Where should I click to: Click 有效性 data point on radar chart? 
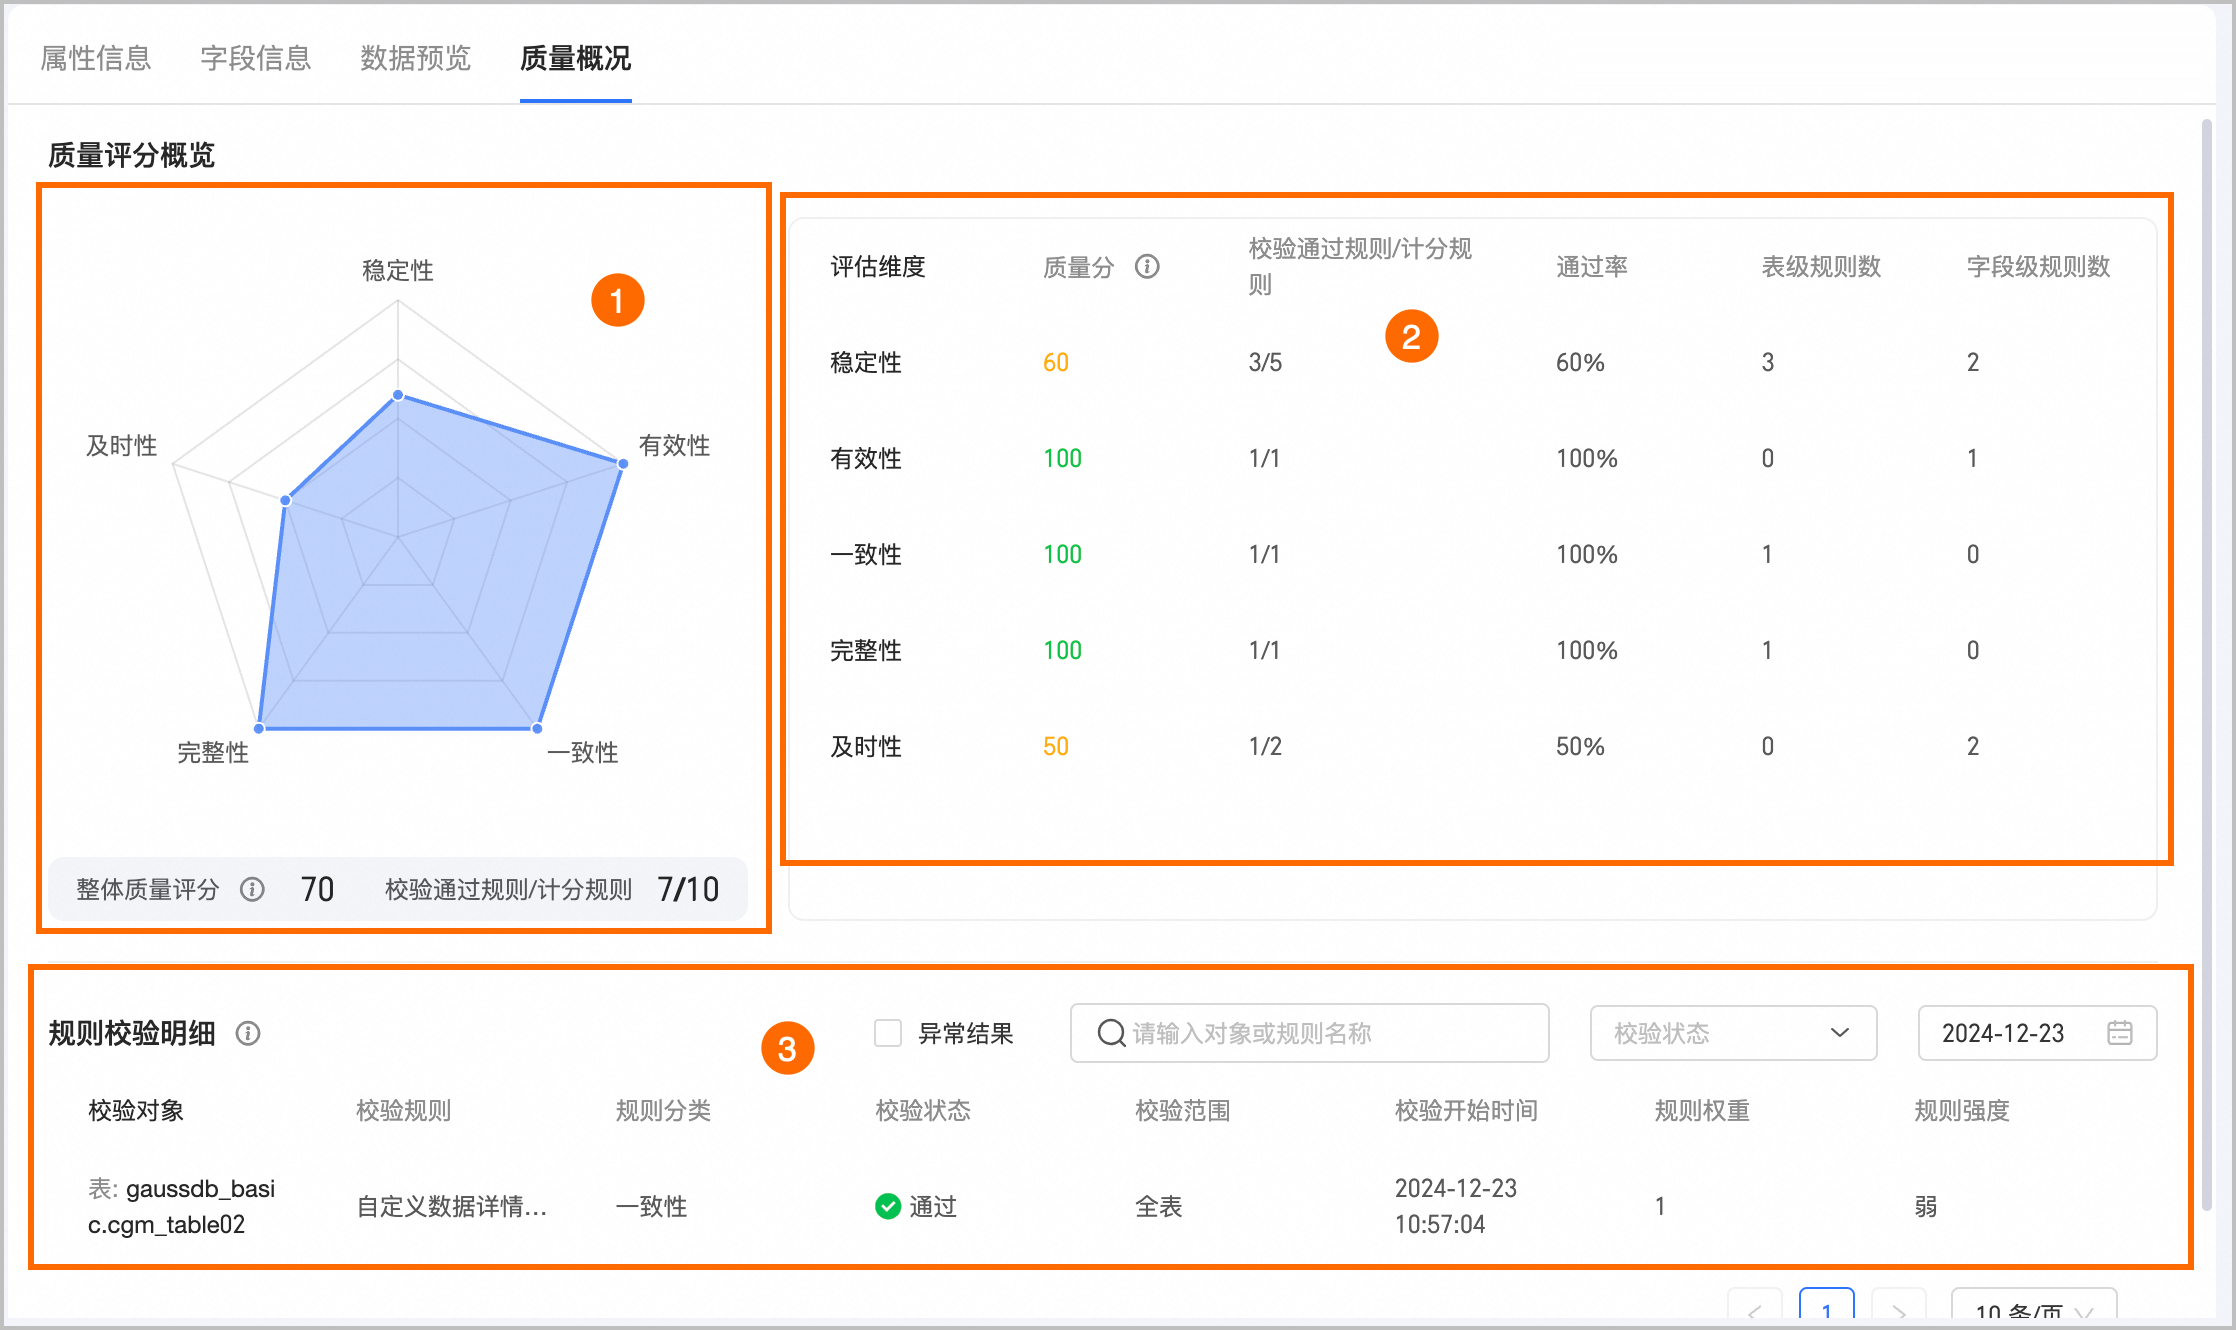coord(622,464)
